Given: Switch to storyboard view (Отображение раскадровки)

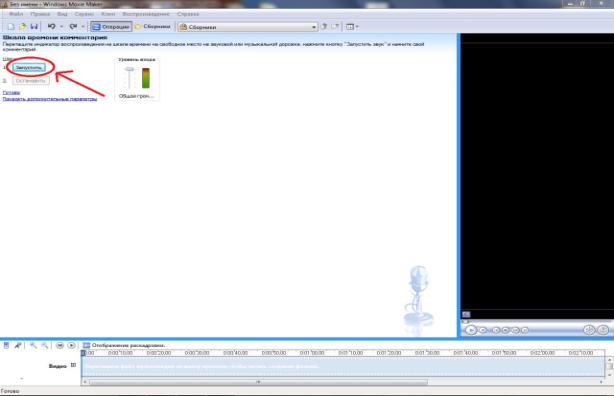Looking at the screenshot, I should 124,345.
